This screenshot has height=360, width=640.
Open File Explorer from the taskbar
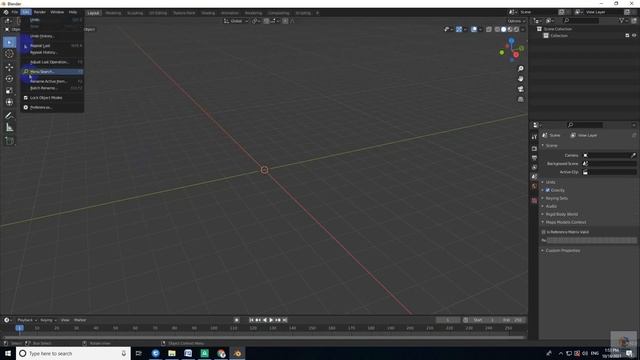pos(172,353)
